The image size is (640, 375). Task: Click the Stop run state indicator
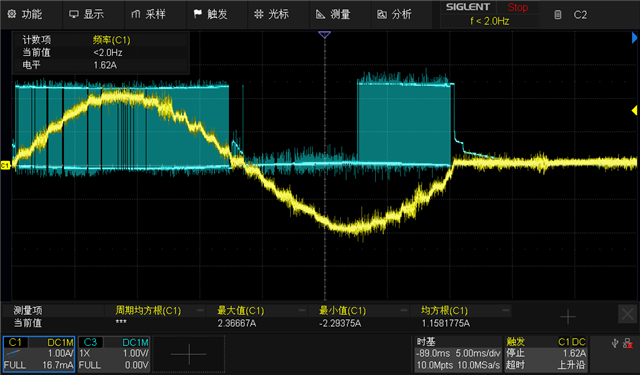coord(518,7)
